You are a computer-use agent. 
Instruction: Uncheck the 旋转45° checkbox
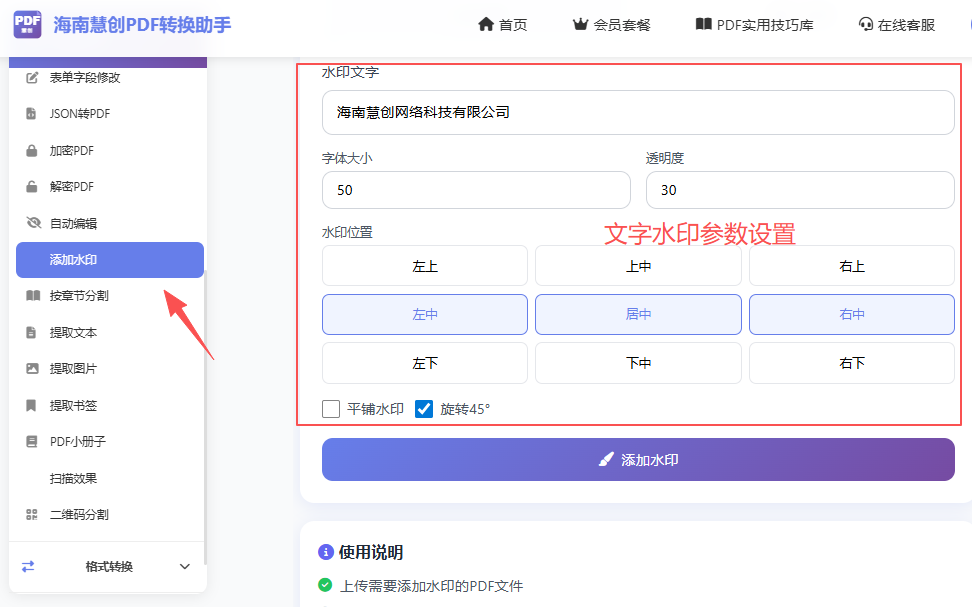(424, 409)
